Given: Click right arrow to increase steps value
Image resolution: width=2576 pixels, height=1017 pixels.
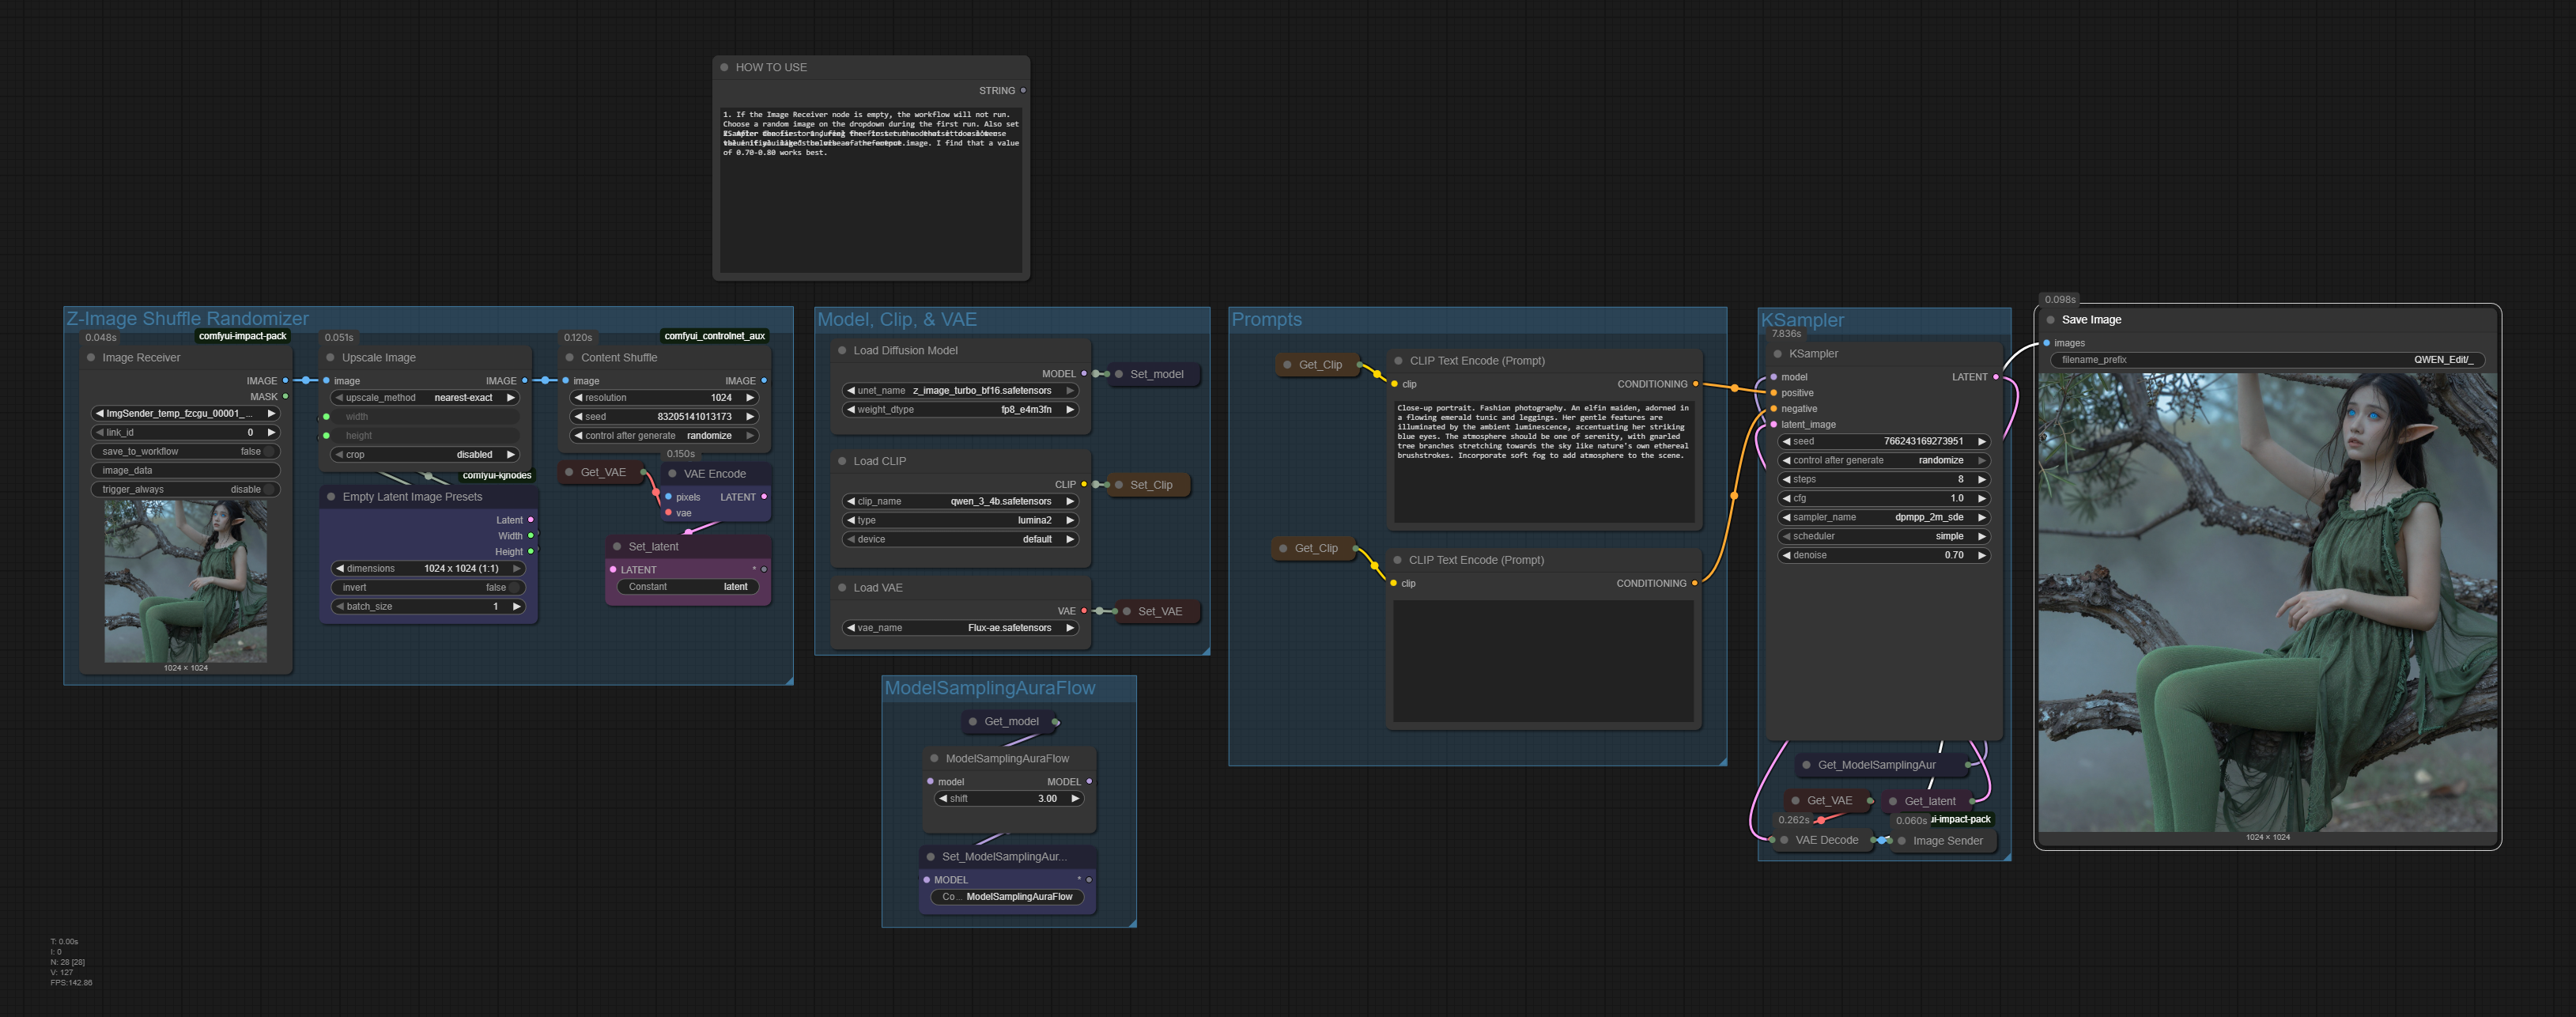Looking at the screenshot, I should [x=1981, y=479].
